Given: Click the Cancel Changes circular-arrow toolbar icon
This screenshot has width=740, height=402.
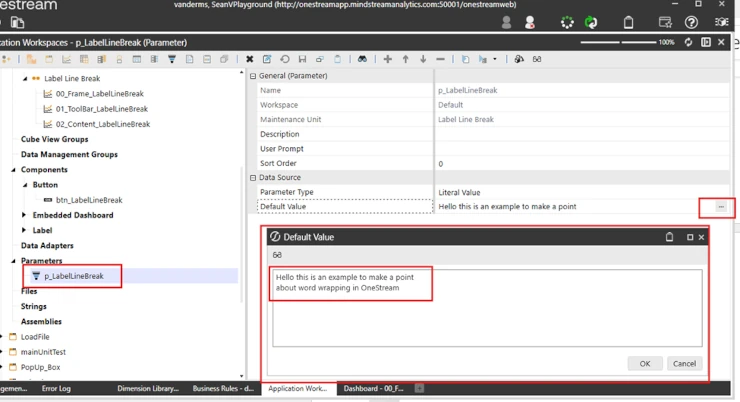Looking at the screenshot, I should tap(285, 59).
